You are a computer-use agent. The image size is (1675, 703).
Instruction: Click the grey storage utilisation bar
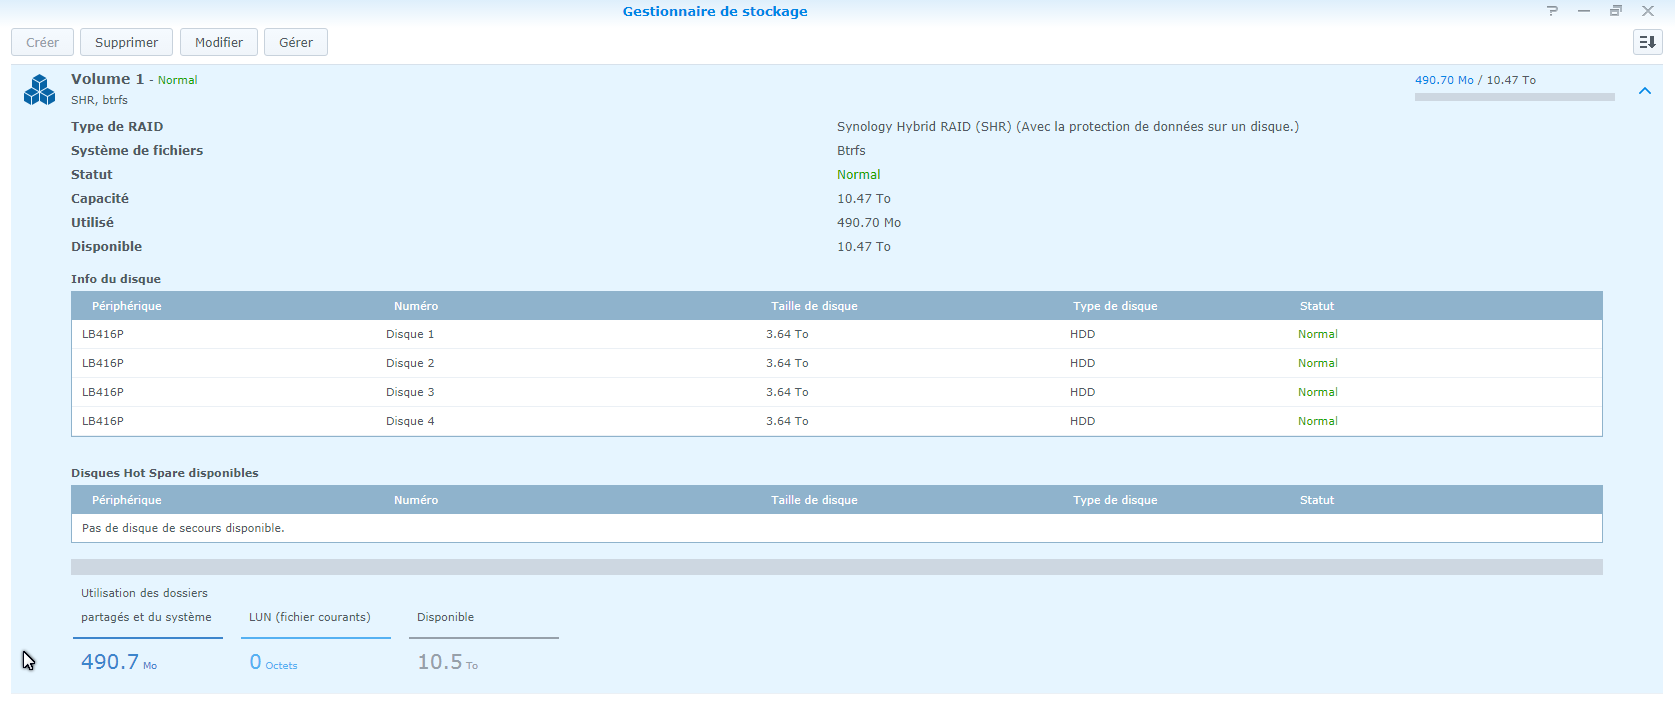836,567
